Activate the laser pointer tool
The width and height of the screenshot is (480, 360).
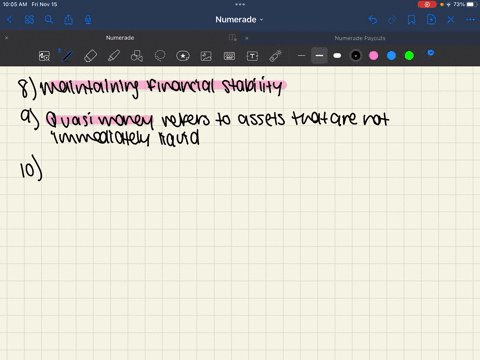pos(275,56)
